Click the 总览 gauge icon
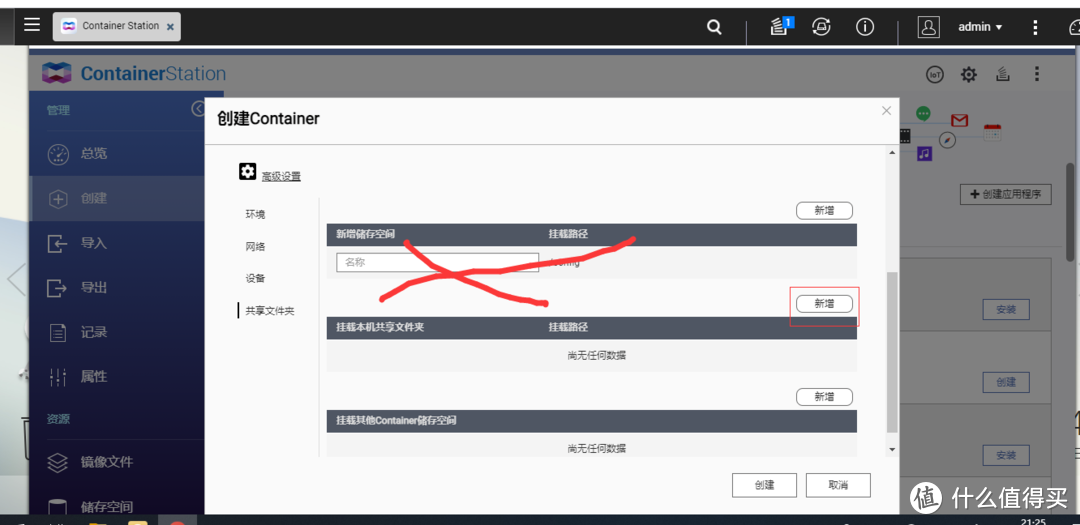Image resolution: width=1080 pixels, height=525 pixels. (x=58, y=154)
